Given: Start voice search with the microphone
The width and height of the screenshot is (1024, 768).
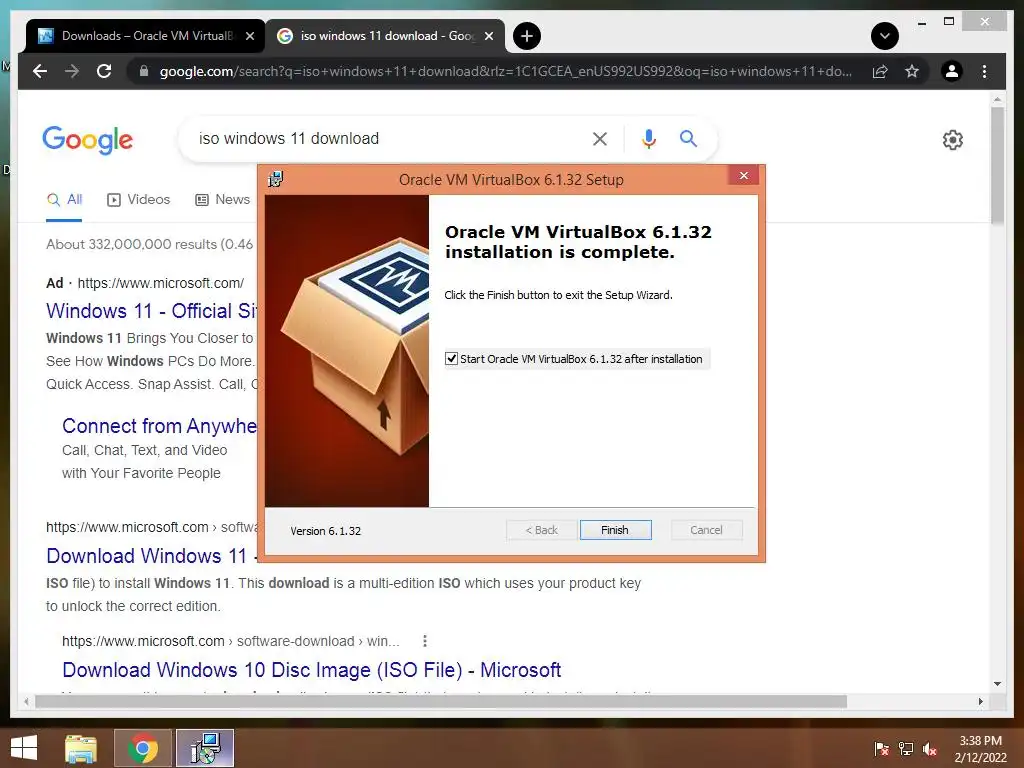Looking at the screenshot, I should tap(648, 138).
